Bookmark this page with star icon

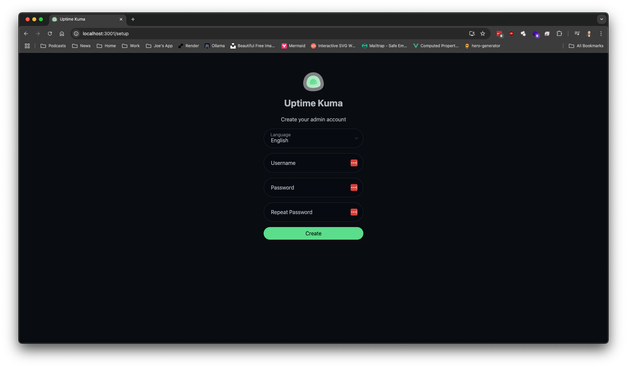point(483,34)
